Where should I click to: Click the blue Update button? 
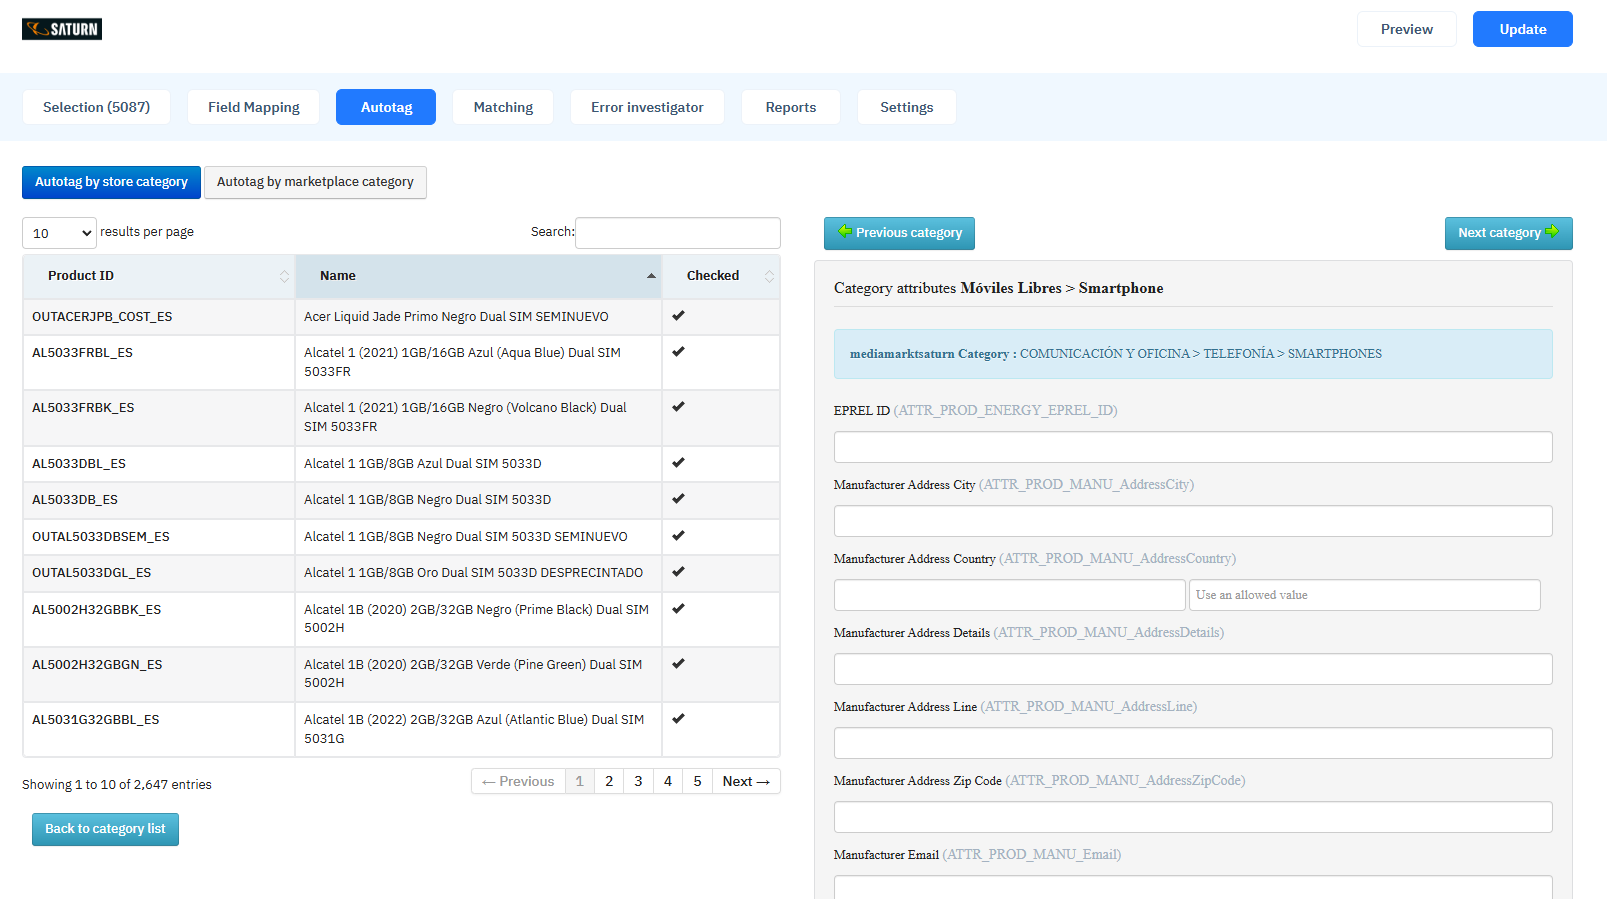pyautogui.click(x=1523, y=29)
